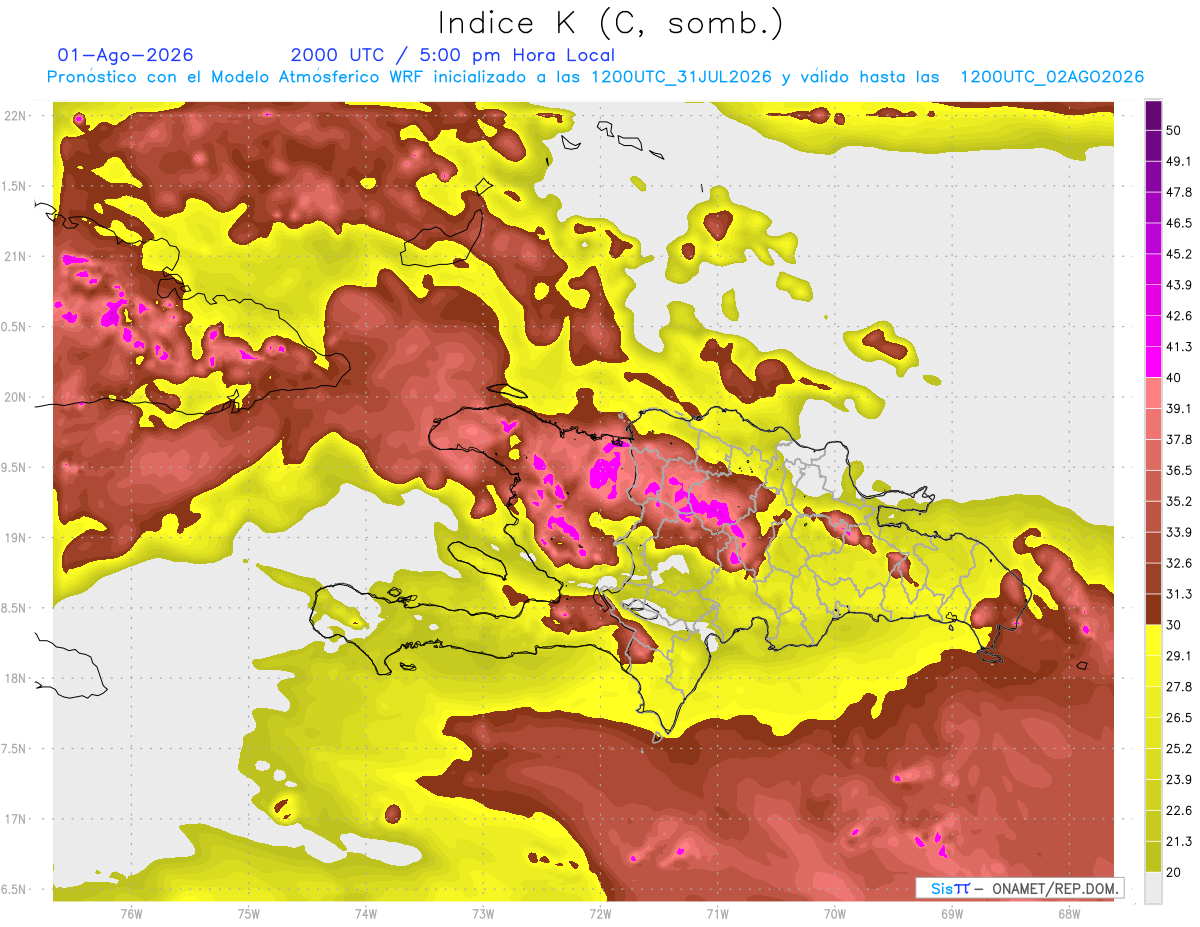Click the '17N' latitude label
Image resolution: width=1200 pixels, height=927 pixels.
coord(17,819)
